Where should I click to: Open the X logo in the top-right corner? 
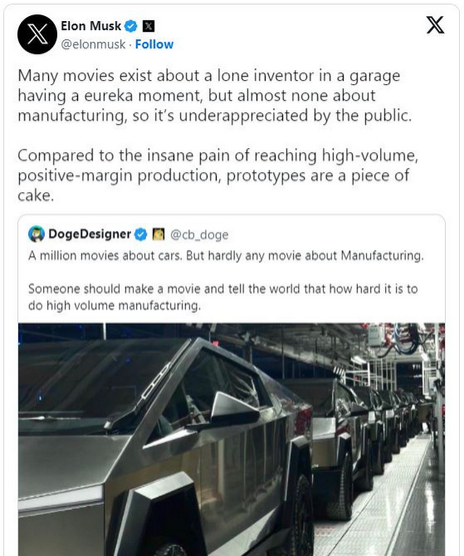coord(435,25)
